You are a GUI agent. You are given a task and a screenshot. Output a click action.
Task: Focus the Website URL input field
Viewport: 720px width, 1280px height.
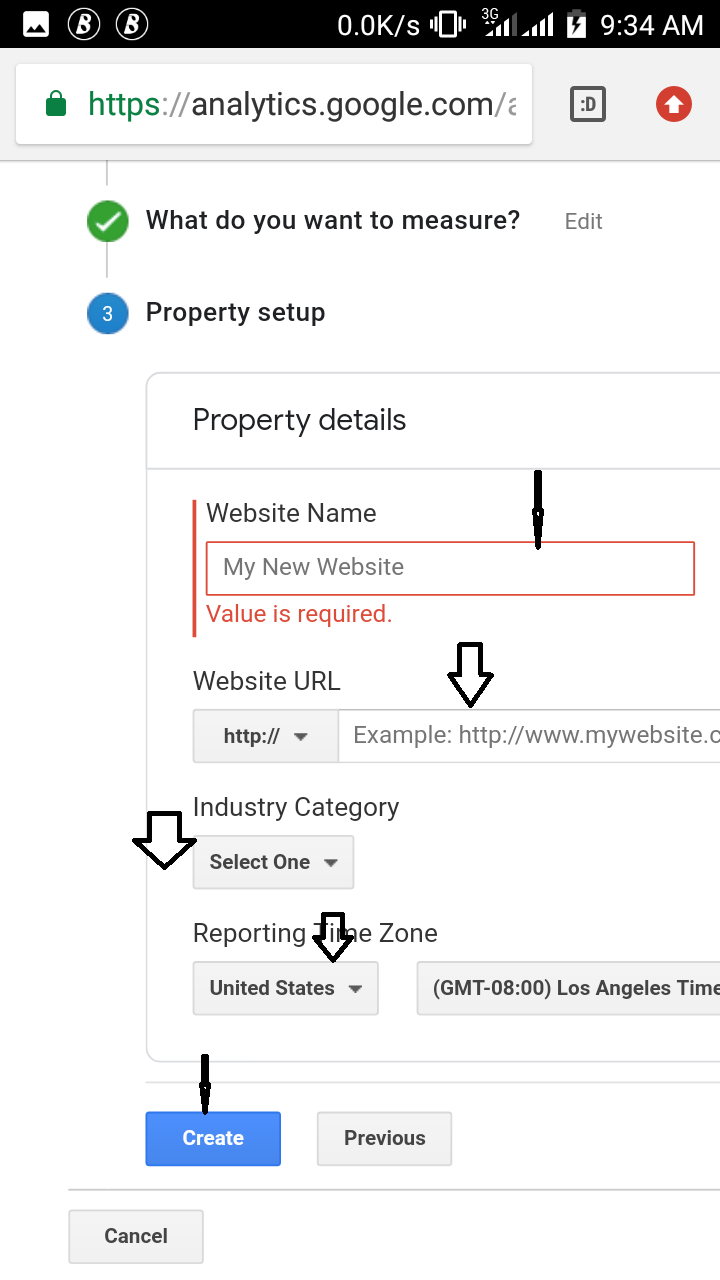pos(530,736)
